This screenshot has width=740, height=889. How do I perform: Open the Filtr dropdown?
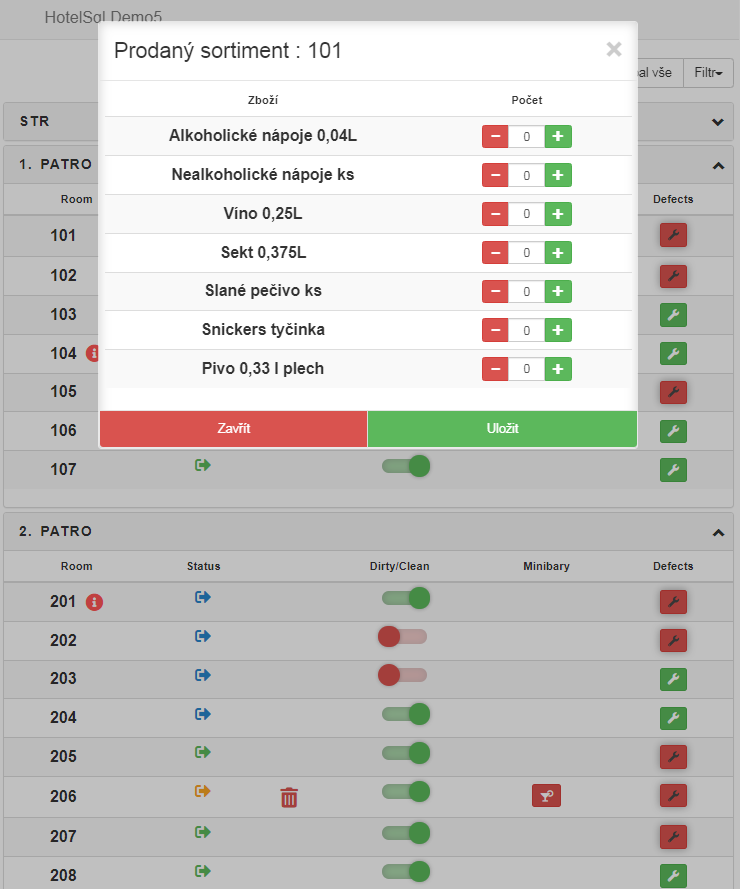(708, 73)
